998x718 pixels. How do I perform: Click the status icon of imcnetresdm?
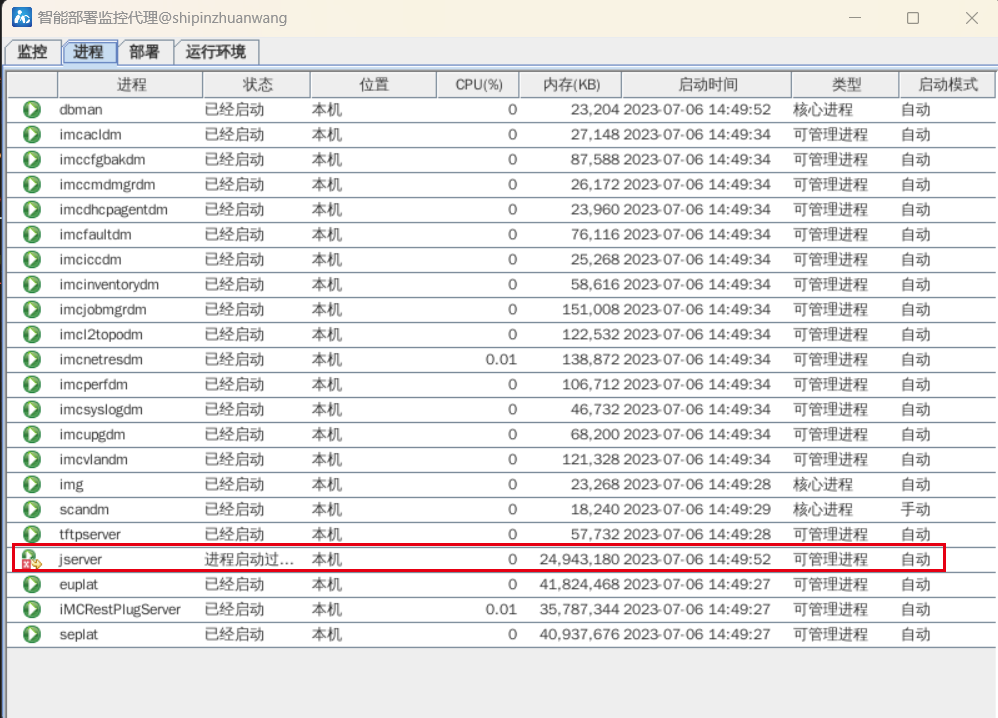point(32,359)
